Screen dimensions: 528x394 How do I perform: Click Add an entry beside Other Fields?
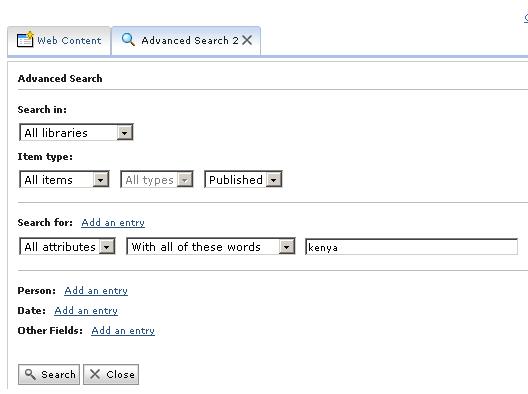123,331
